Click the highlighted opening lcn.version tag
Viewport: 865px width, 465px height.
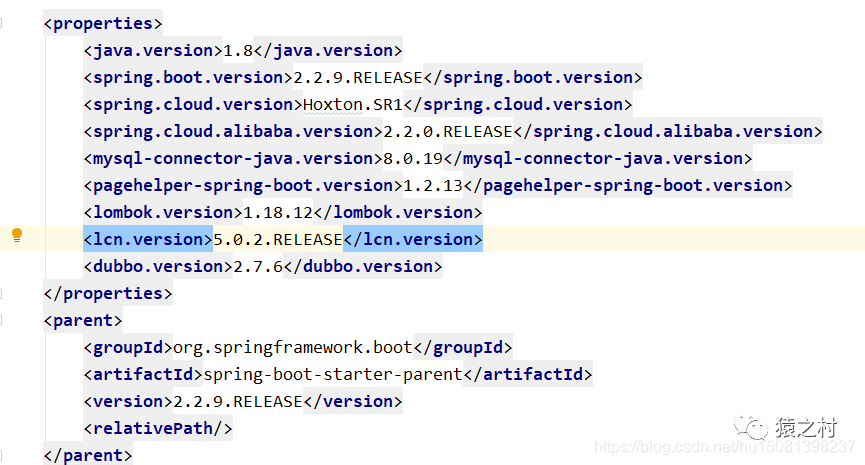[x=148, y=239]
